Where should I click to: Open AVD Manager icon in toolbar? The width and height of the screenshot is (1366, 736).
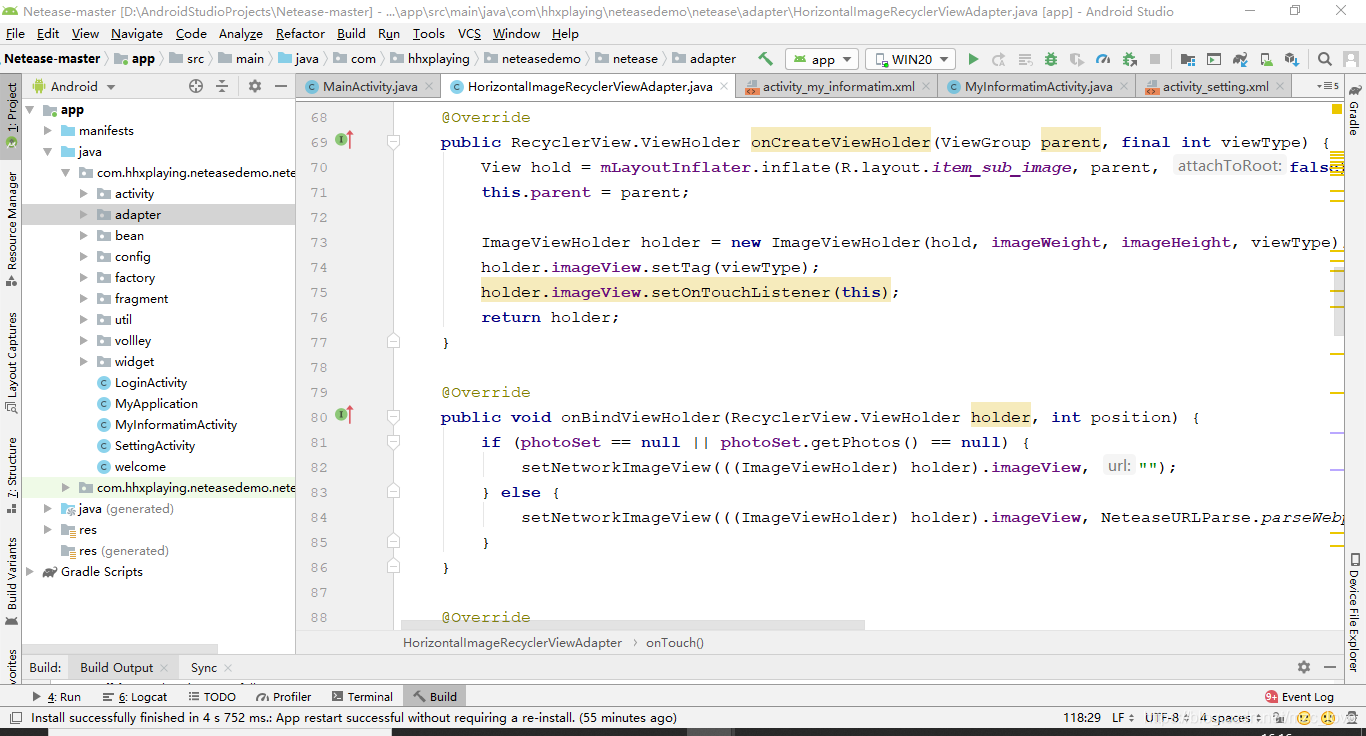(1213, 59)
